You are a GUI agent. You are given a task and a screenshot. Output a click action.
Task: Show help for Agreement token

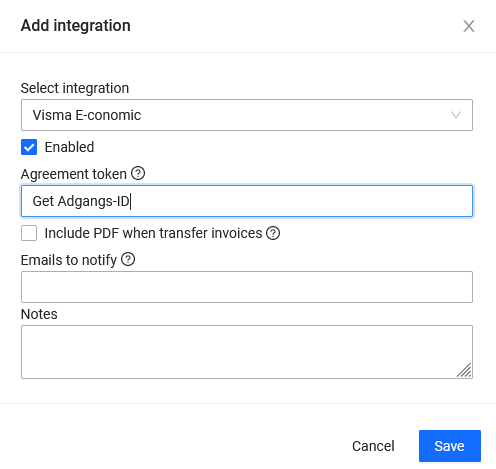(x=138, y=173)
